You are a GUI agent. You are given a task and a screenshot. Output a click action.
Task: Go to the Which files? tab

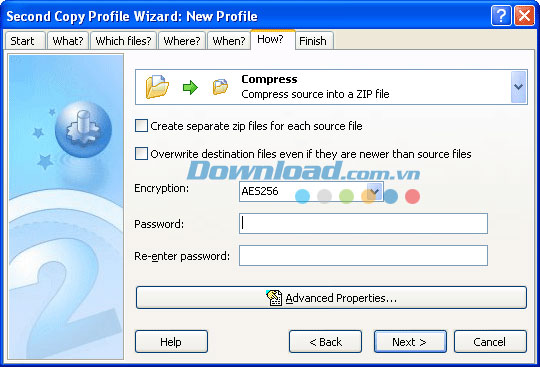123,41
